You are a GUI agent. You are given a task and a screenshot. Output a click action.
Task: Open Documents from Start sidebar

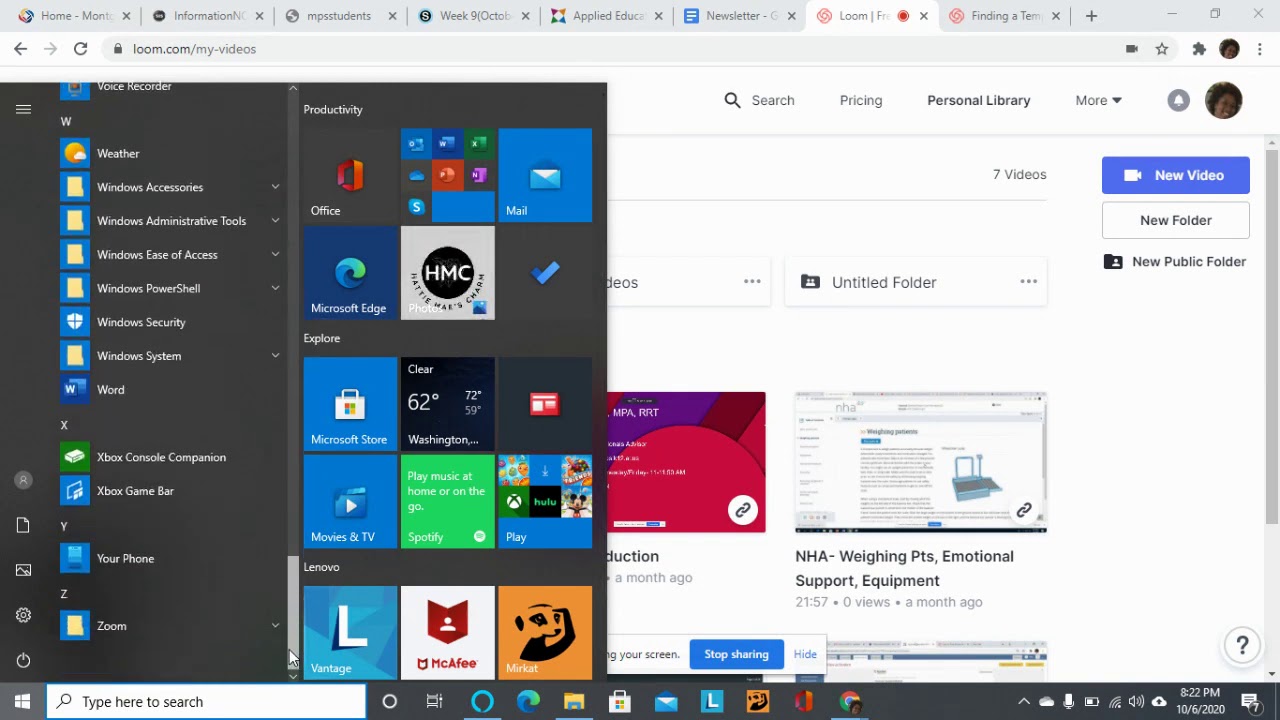click(x=23, y=525)
